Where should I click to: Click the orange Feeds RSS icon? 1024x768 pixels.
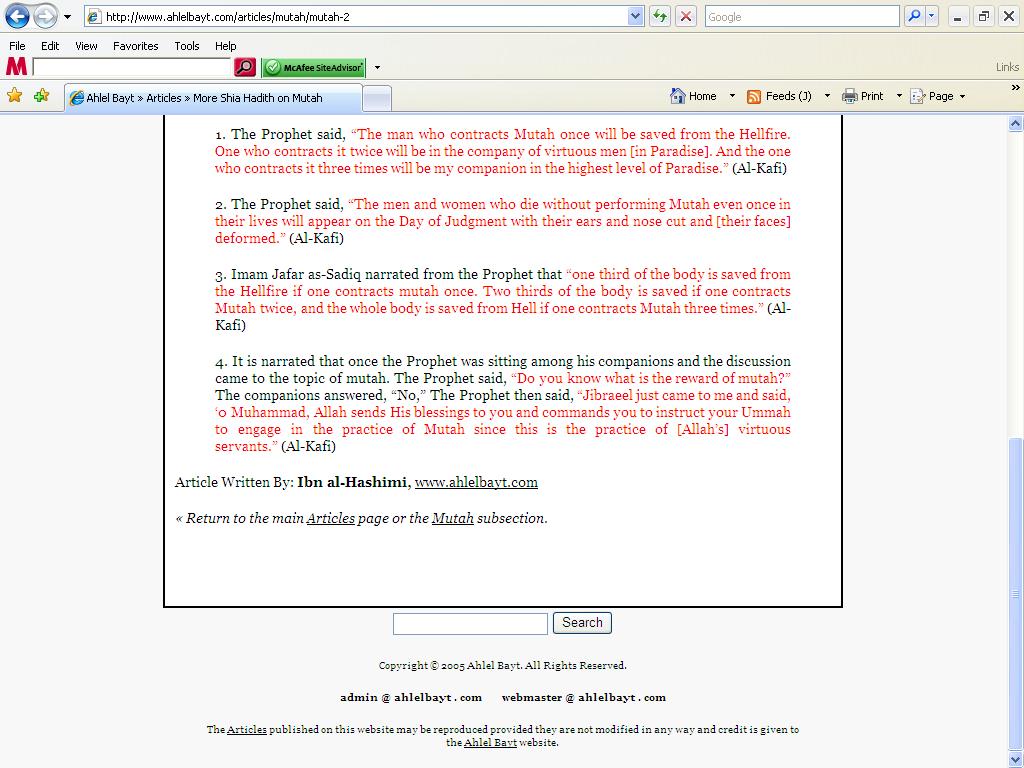tap(754, 97)
